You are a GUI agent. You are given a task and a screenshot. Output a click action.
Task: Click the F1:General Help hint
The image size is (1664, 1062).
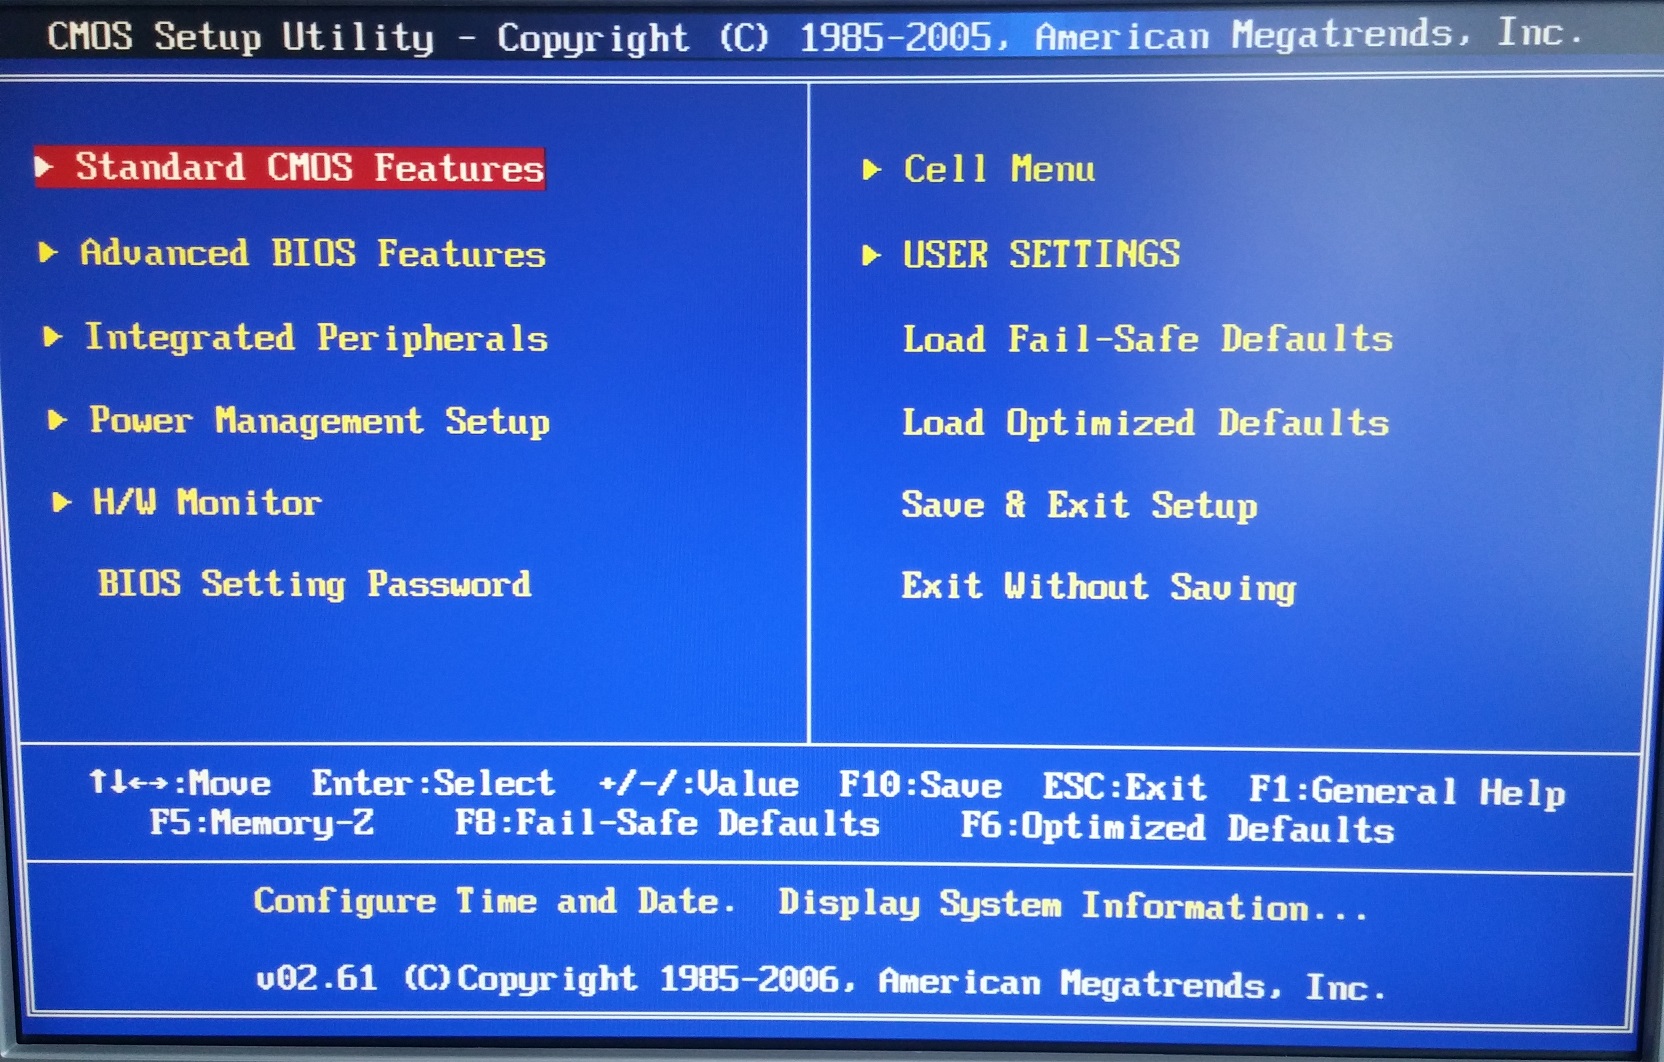(x=1407, y=791)
